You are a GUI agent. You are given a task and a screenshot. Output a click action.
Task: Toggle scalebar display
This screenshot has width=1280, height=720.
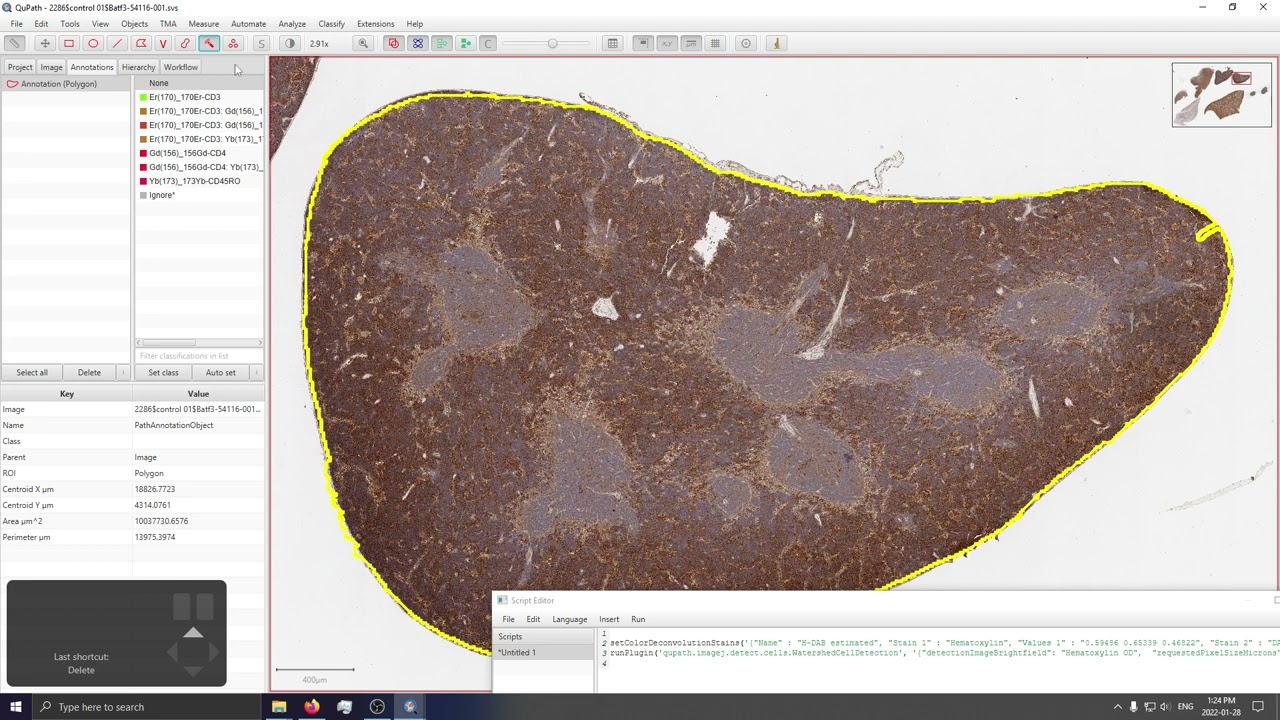pyautogui.click(x=691, y=43)
